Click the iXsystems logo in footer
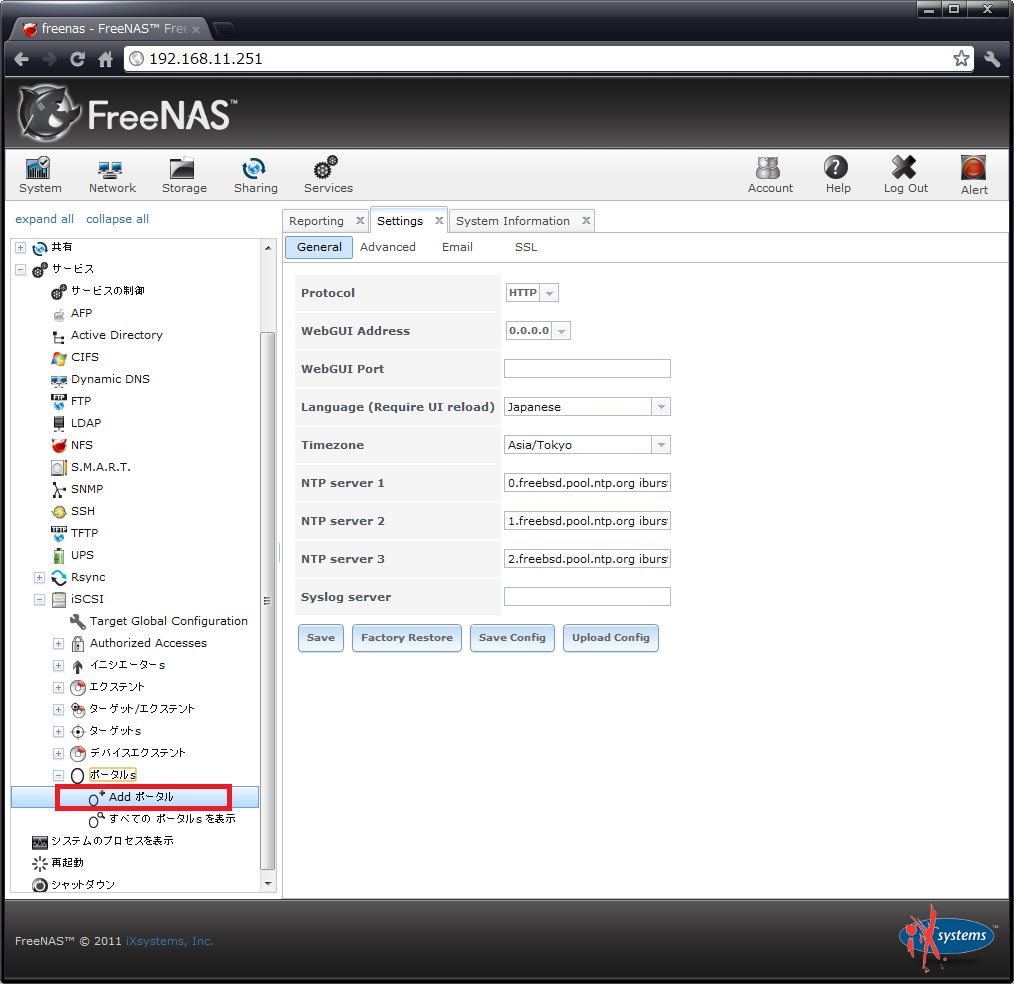1014x984 pixels. pyautogui.click(x=946, y=937)
